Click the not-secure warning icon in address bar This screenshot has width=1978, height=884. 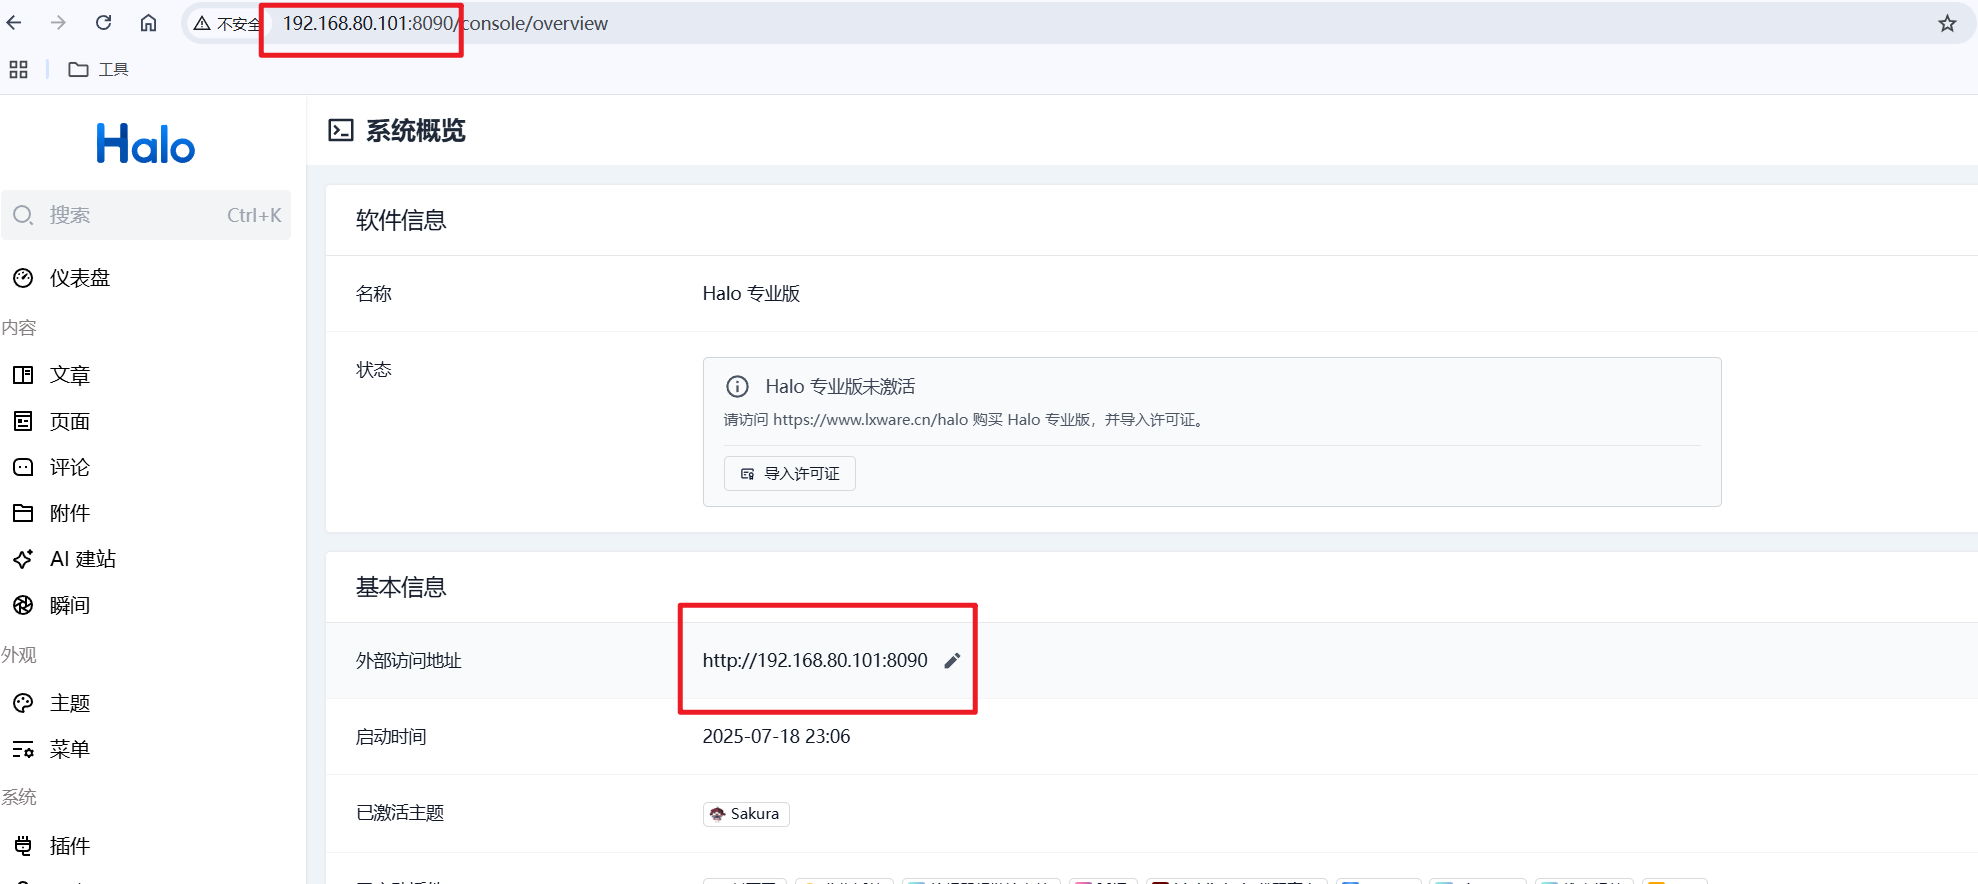[202, 23]
